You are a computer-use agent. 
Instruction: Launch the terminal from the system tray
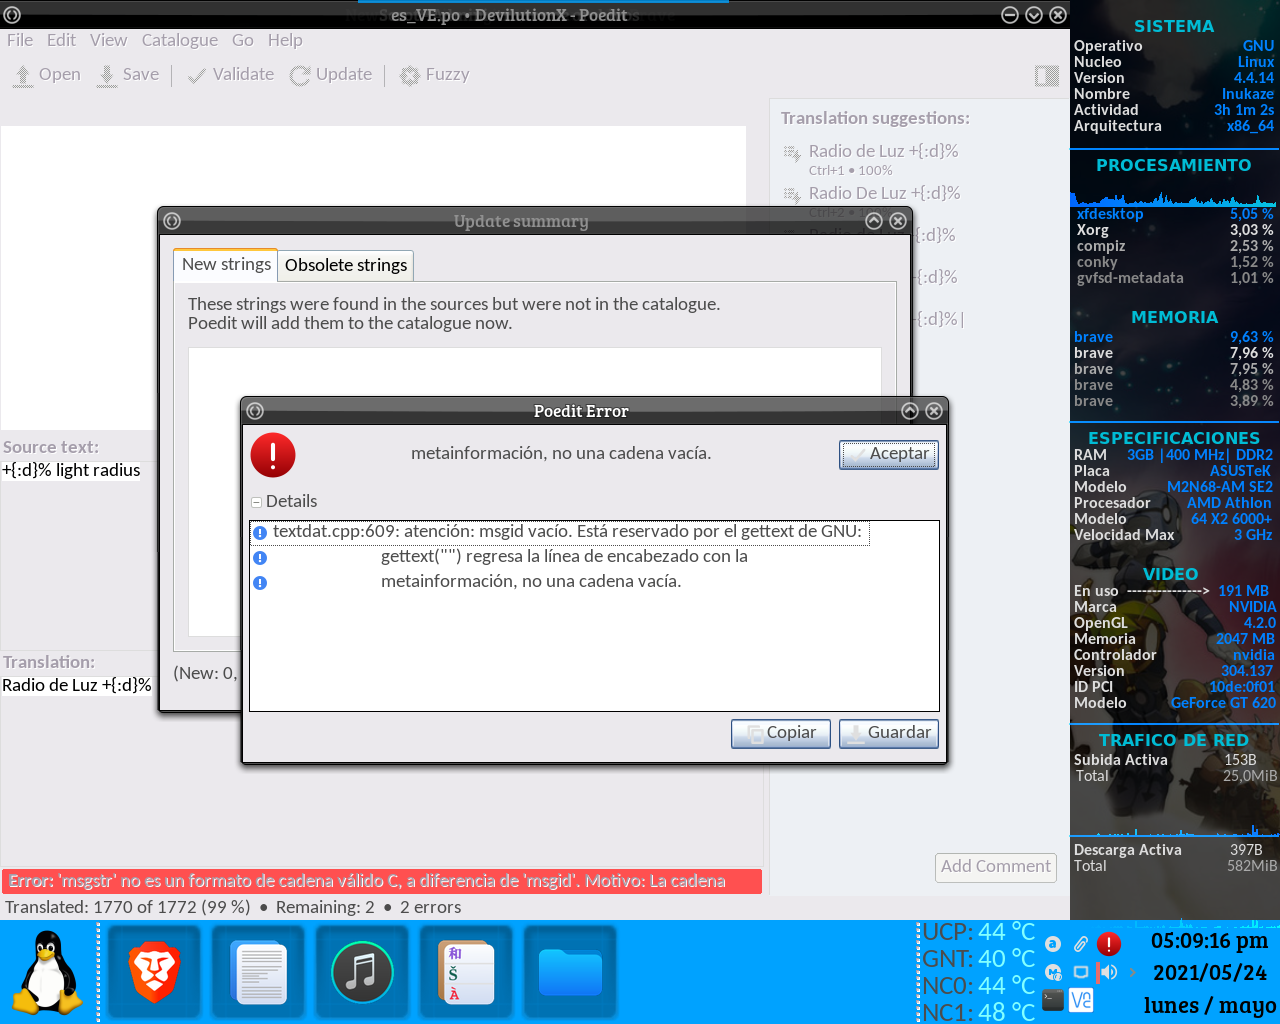1052,999
